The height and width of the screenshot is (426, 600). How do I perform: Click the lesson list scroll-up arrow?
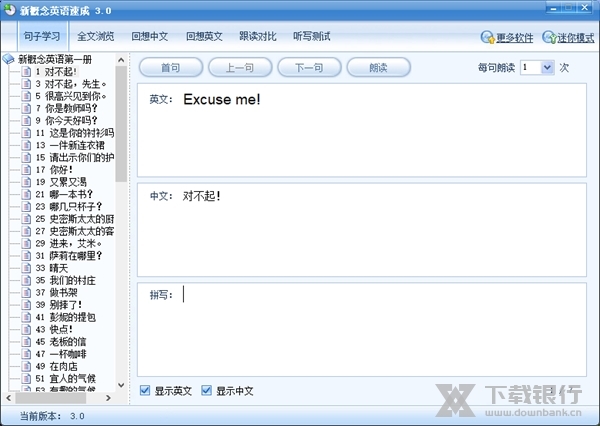tap(121, 60)
